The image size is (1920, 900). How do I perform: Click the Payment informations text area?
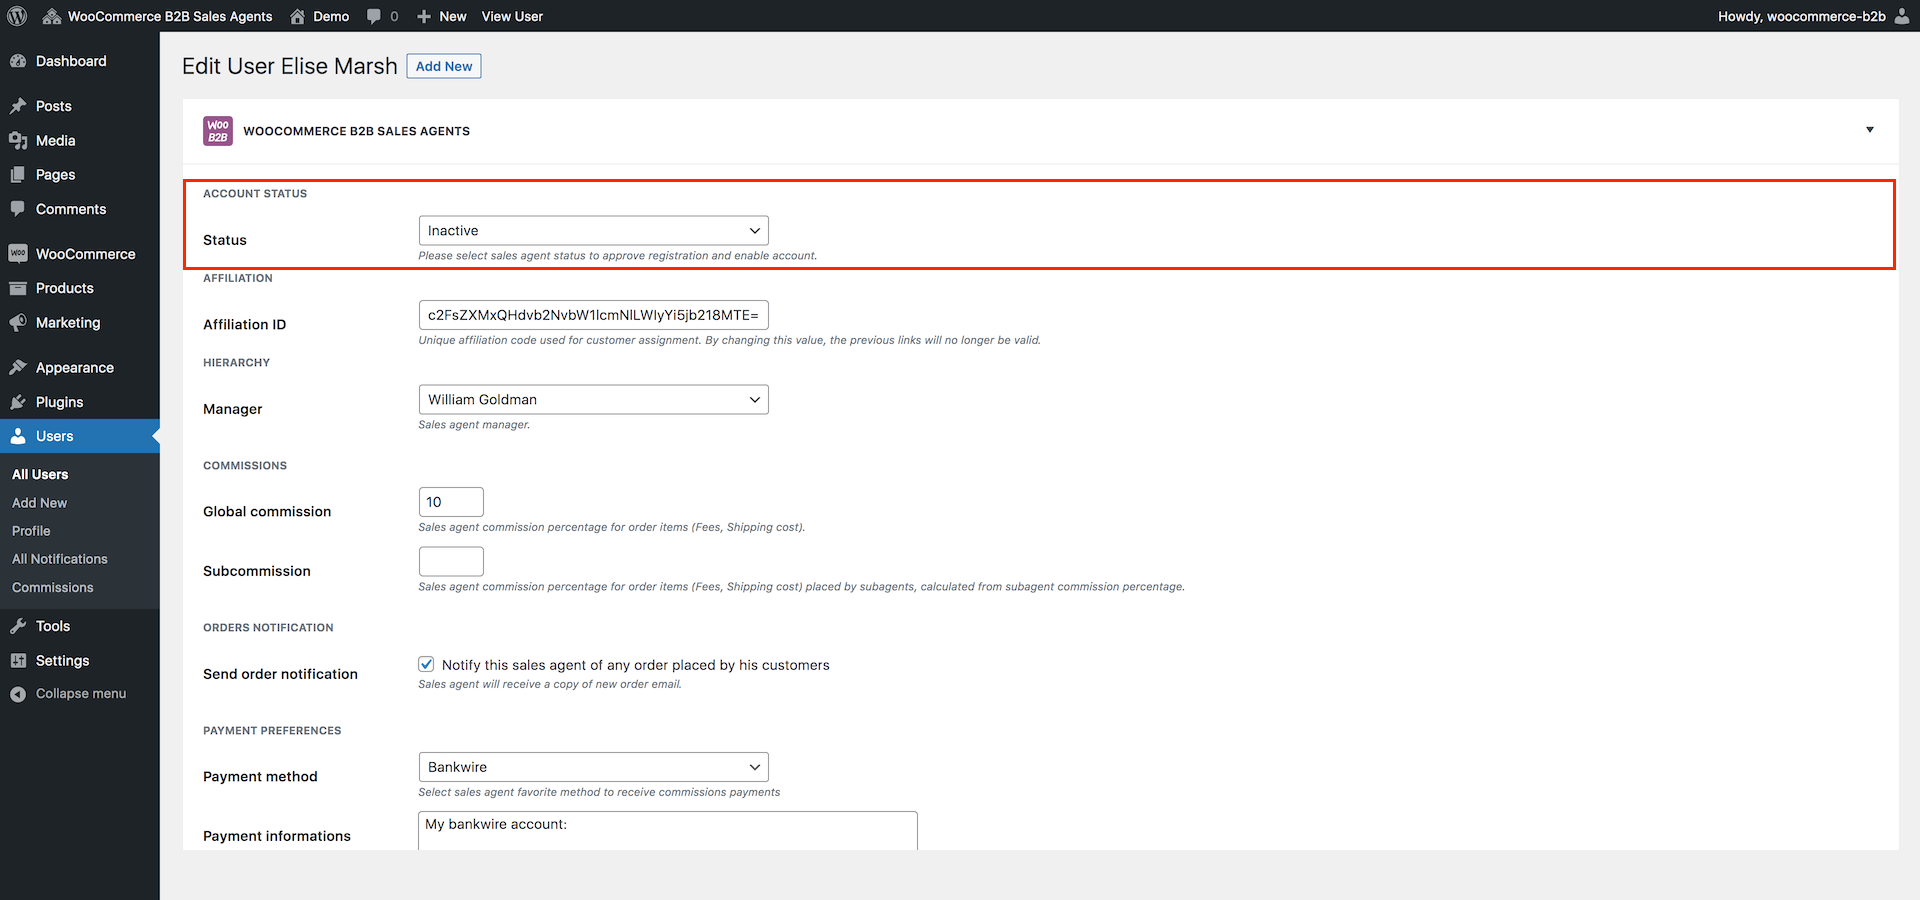pyautogui.click(x=668, y=831)
